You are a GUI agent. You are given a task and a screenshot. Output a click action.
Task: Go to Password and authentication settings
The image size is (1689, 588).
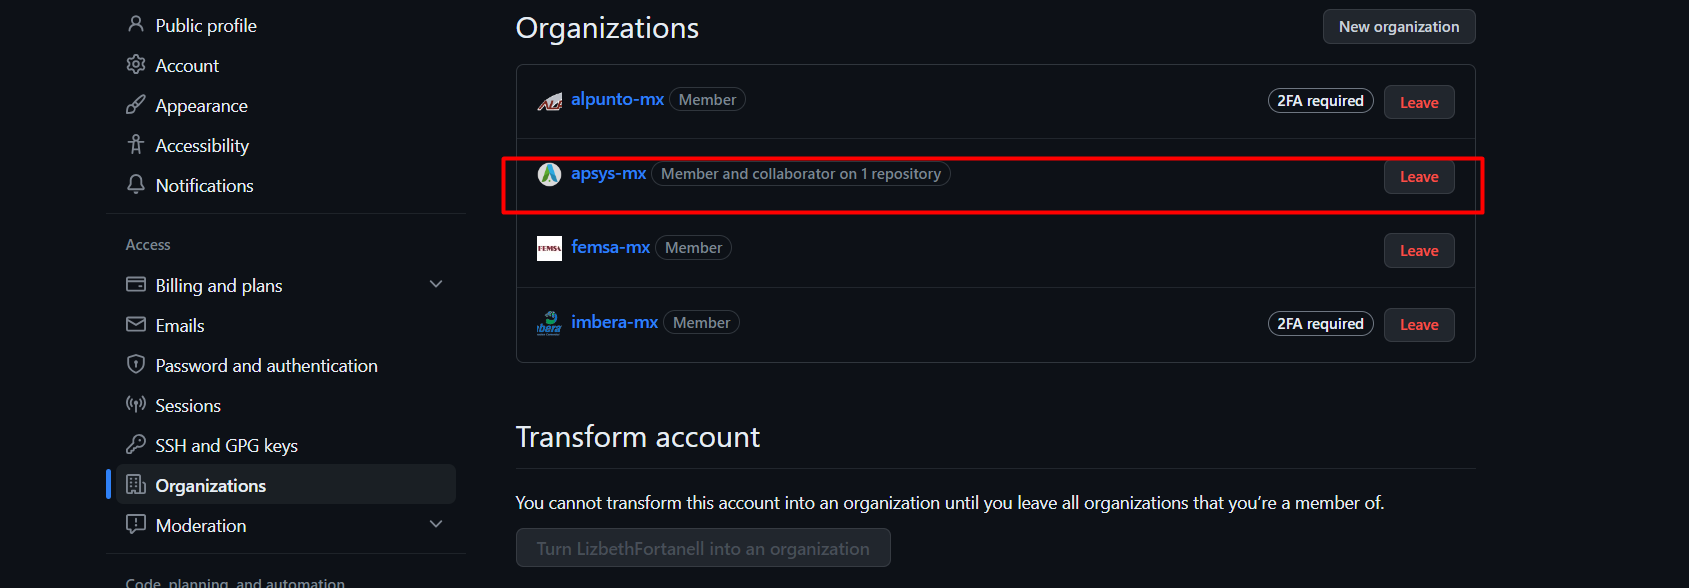[x=266, y=366]
